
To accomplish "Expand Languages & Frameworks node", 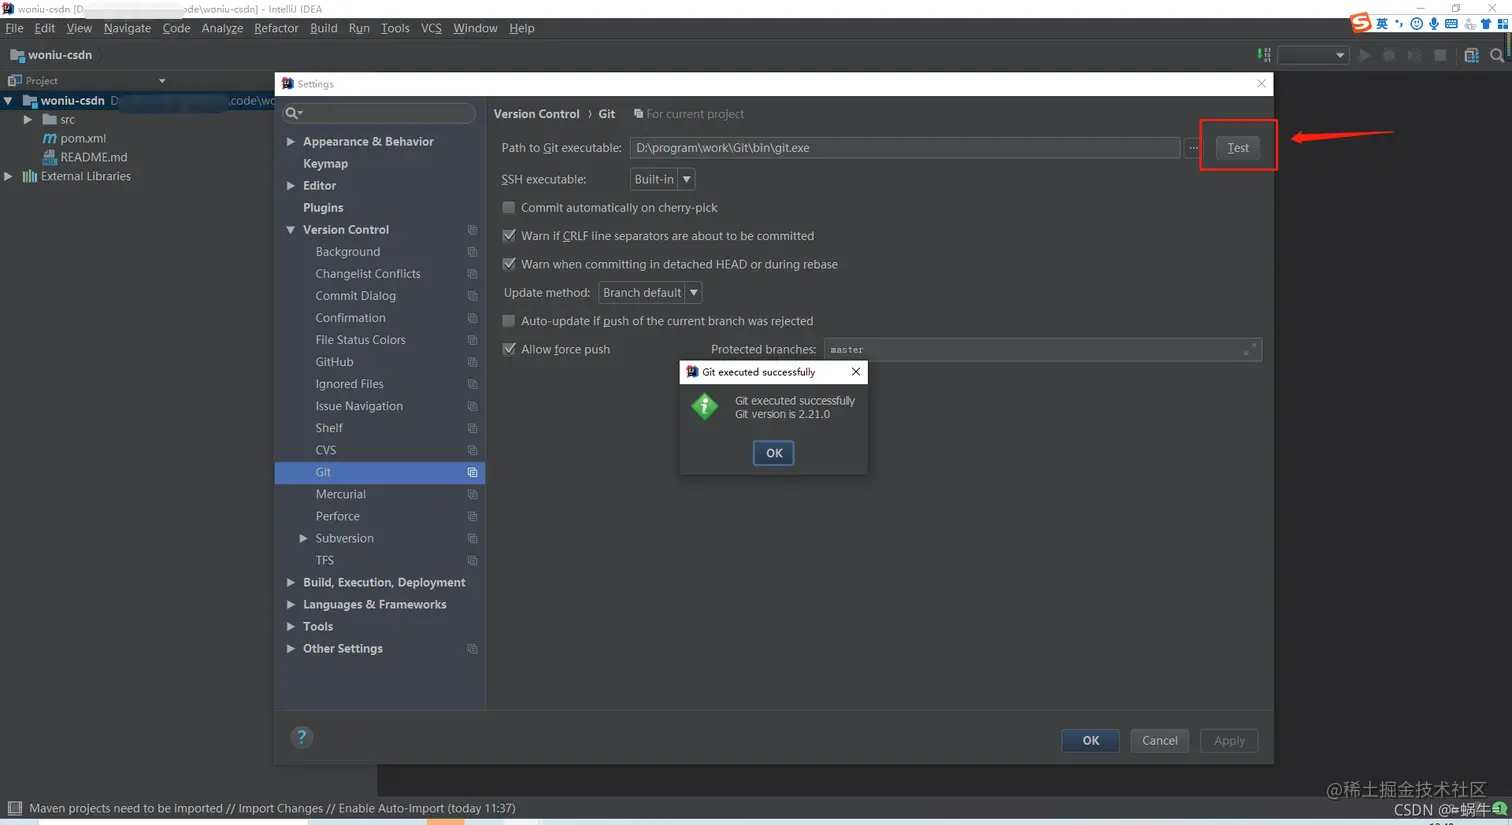I will (x=291, y=604).
